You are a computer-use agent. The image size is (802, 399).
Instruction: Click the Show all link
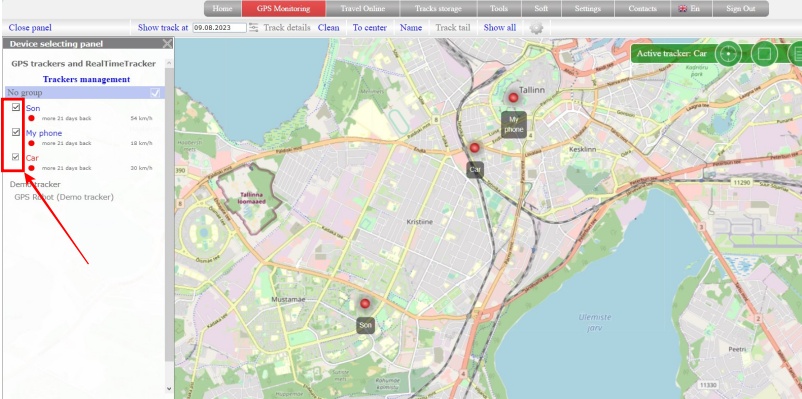coord(500,28)
